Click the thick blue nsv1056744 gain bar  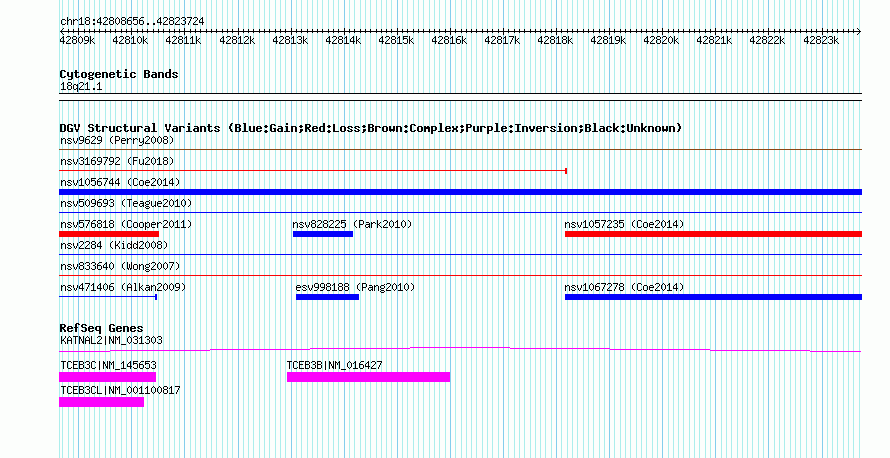[461, 192]
